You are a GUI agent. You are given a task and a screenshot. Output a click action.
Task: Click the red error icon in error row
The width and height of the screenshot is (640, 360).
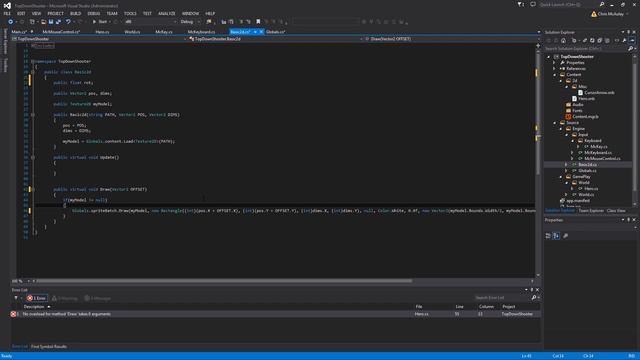13,314
